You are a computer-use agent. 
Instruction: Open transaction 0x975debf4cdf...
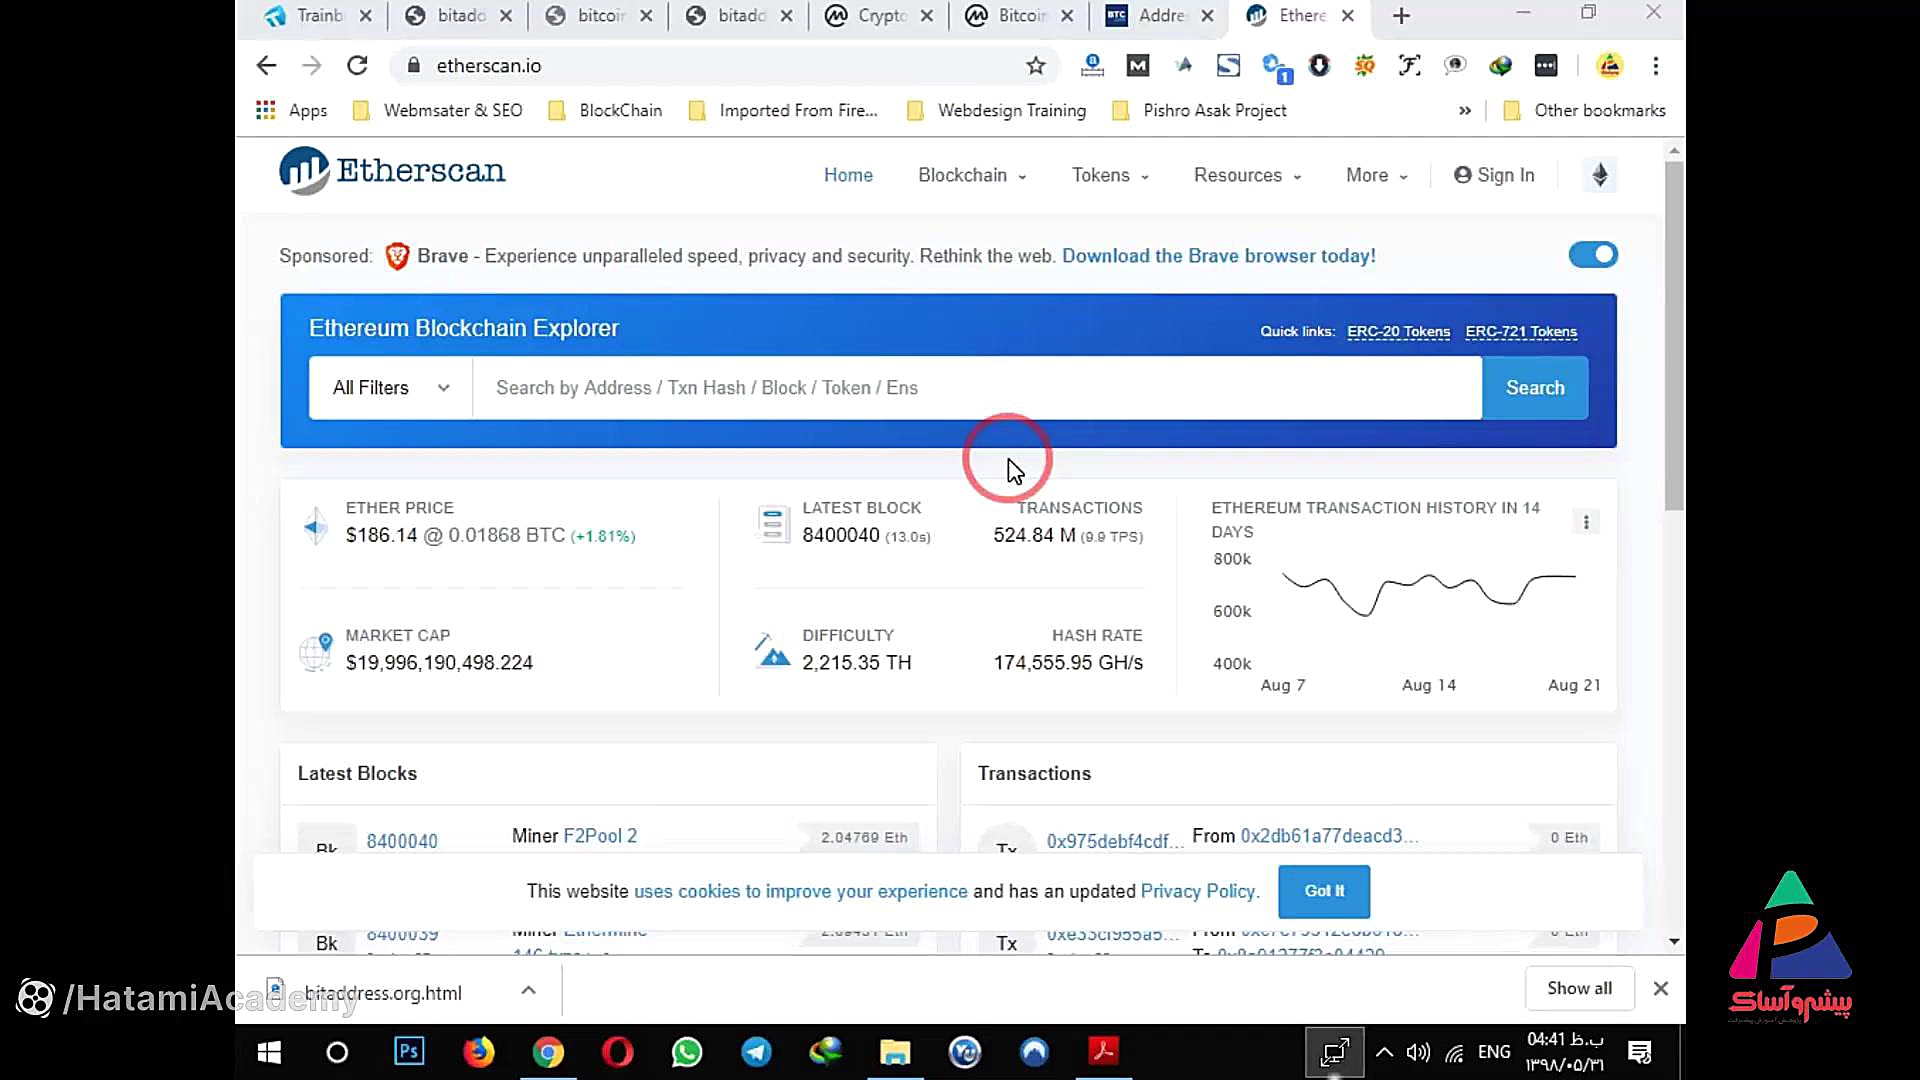click(1114, 841)
